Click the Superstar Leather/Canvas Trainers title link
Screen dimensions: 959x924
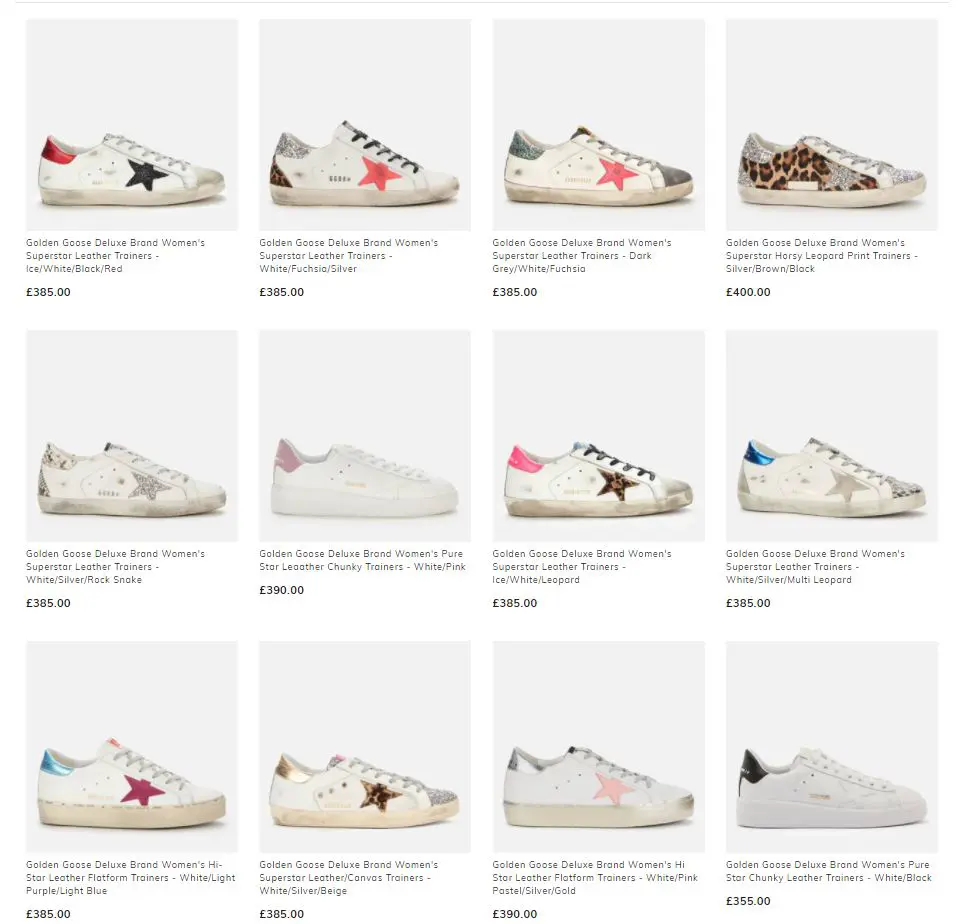tap(349, 878)
